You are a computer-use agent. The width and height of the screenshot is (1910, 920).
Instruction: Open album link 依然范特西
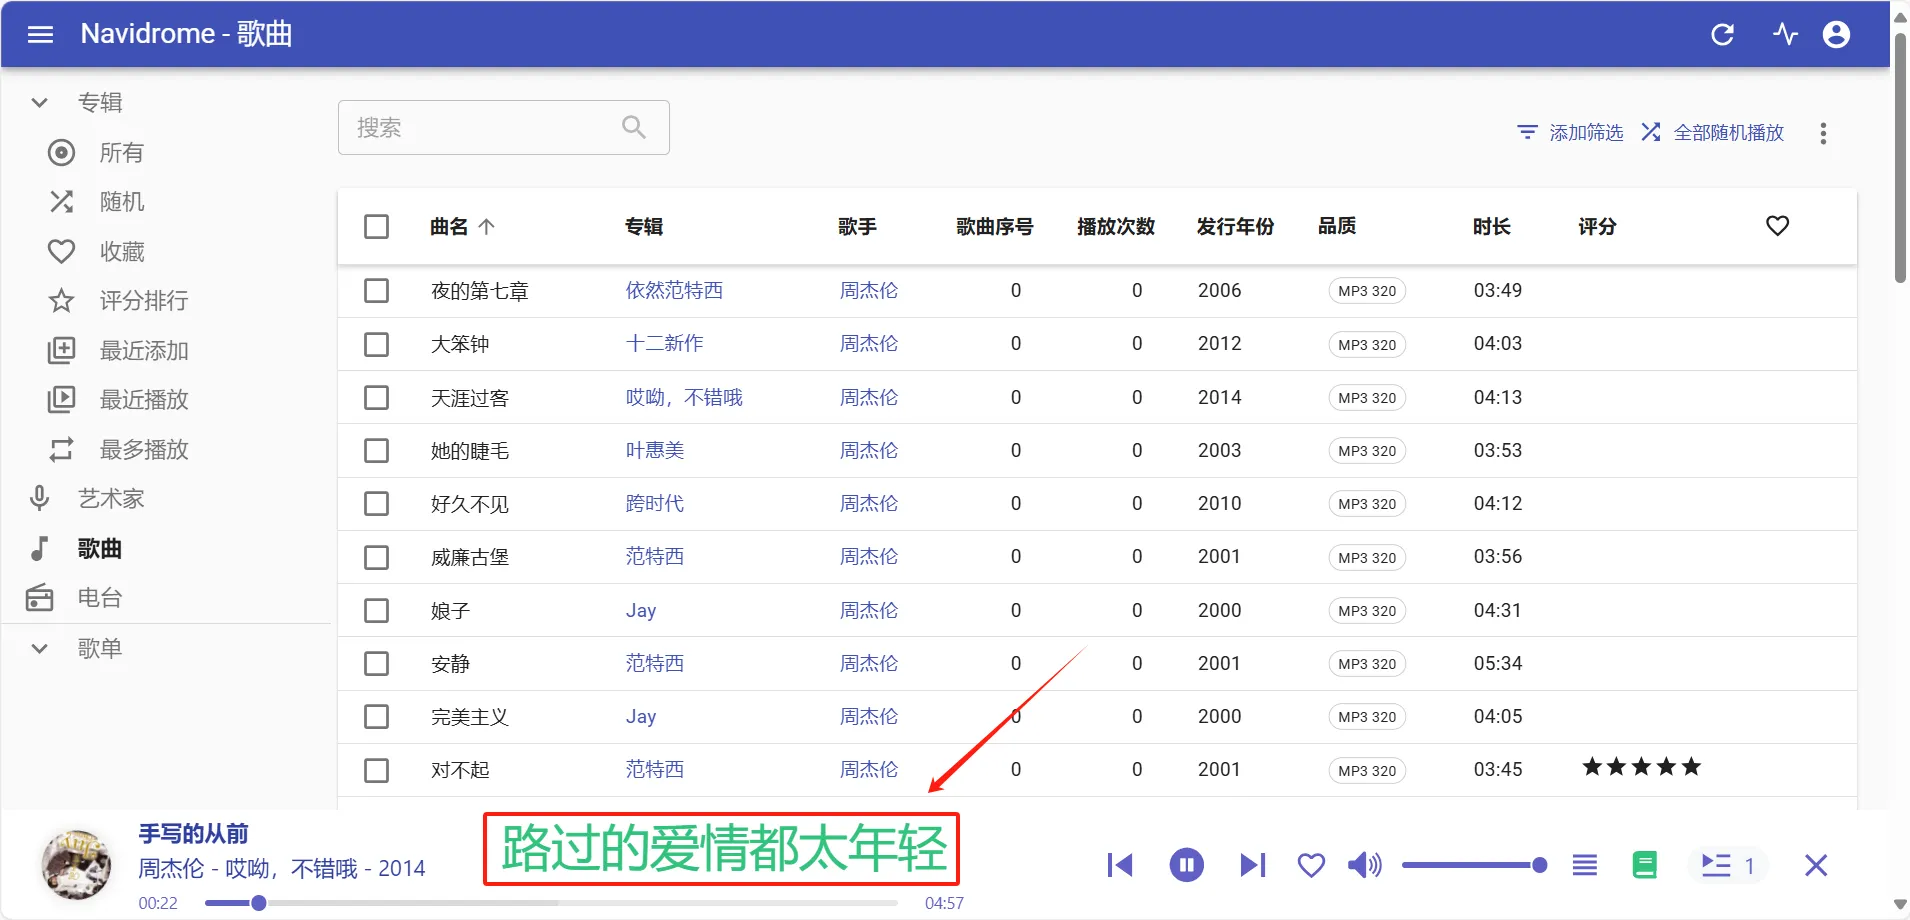674,291
